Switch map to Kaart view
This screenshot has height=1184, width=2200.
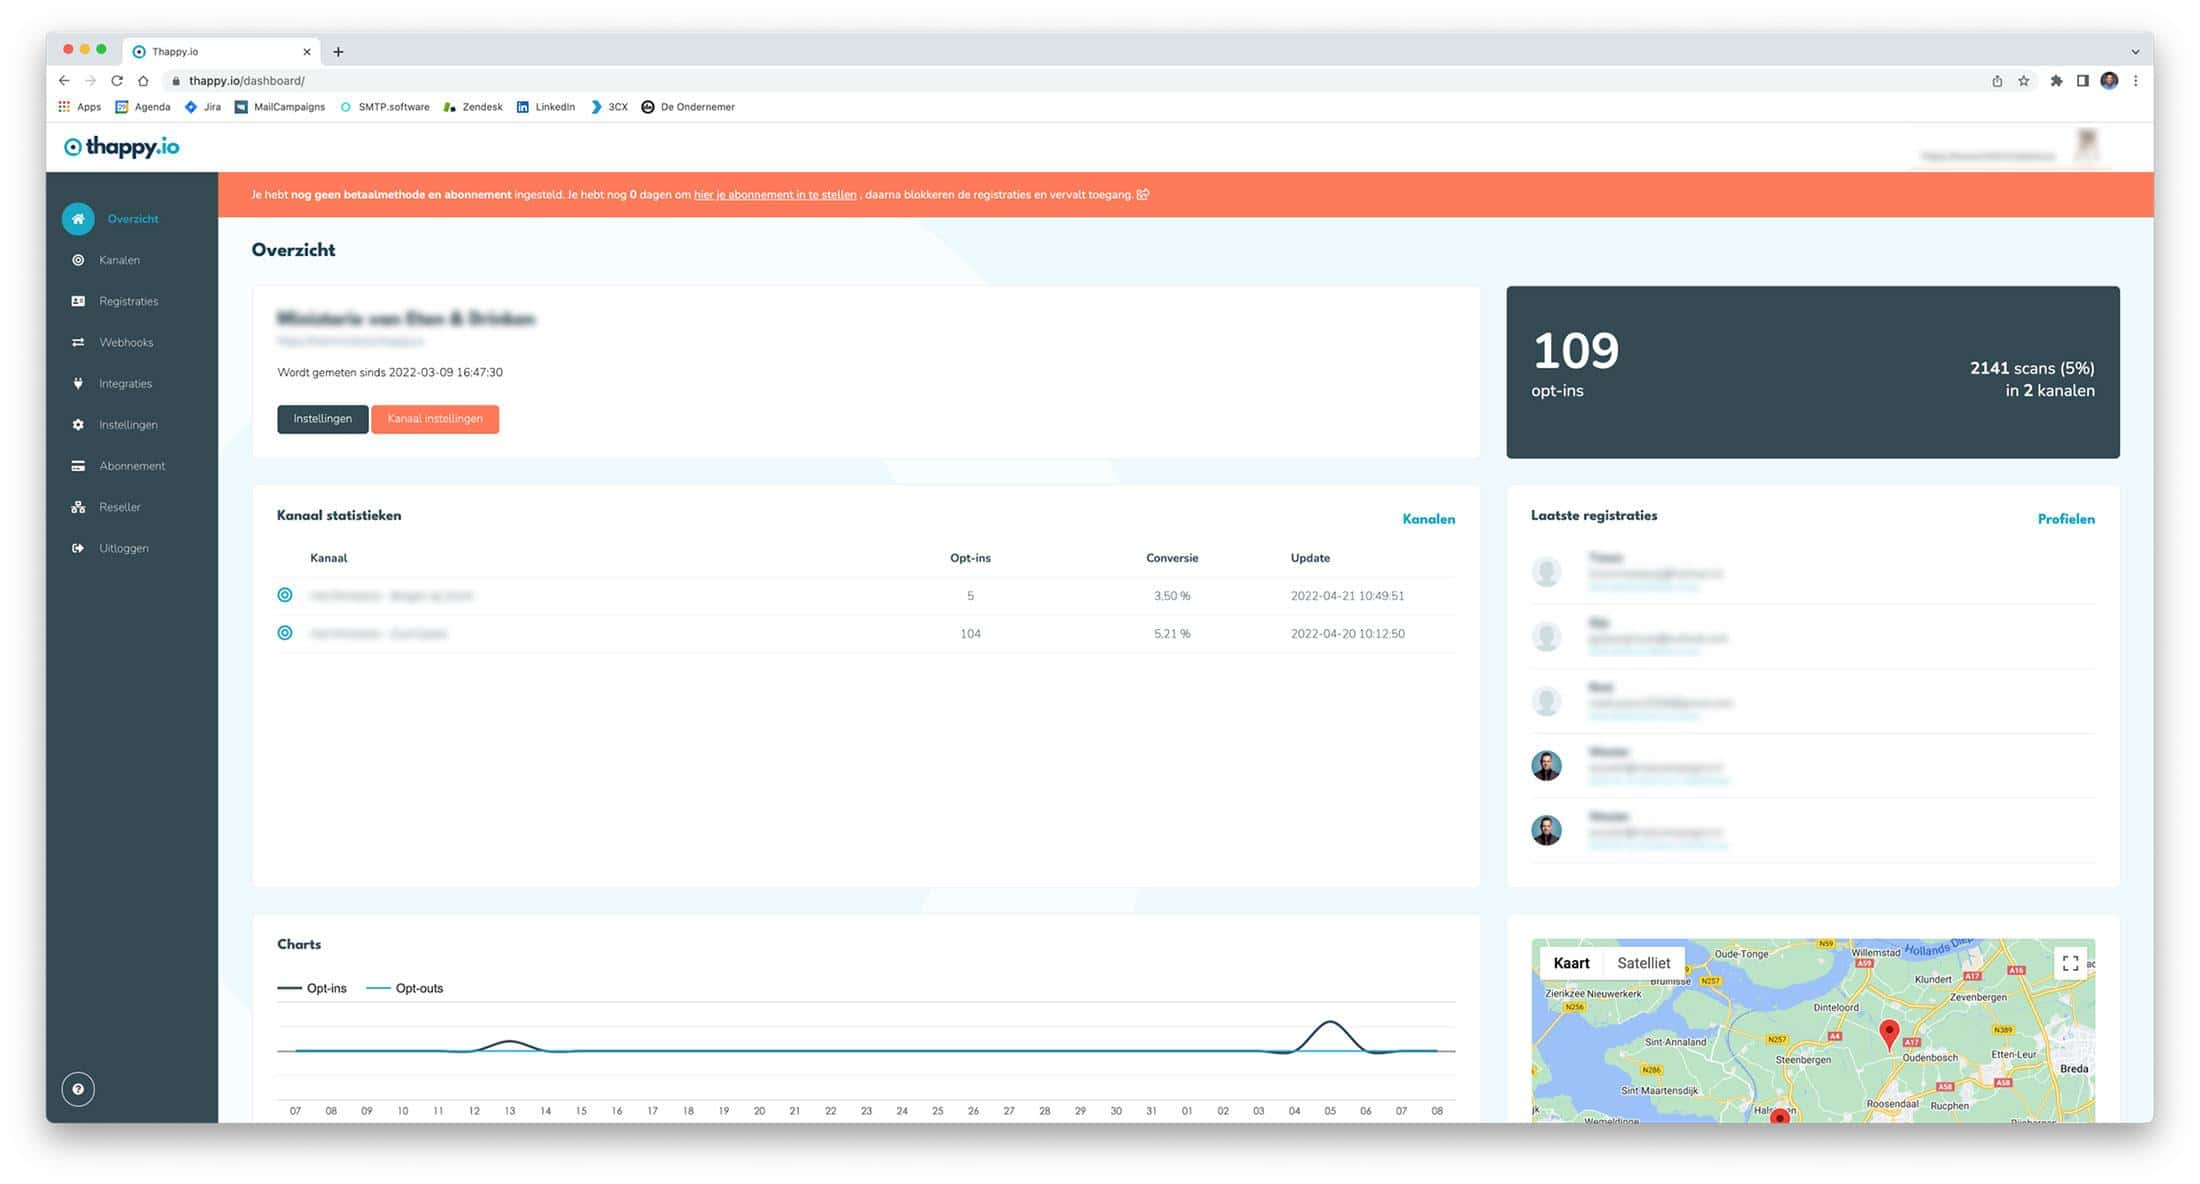[1571, 963]
